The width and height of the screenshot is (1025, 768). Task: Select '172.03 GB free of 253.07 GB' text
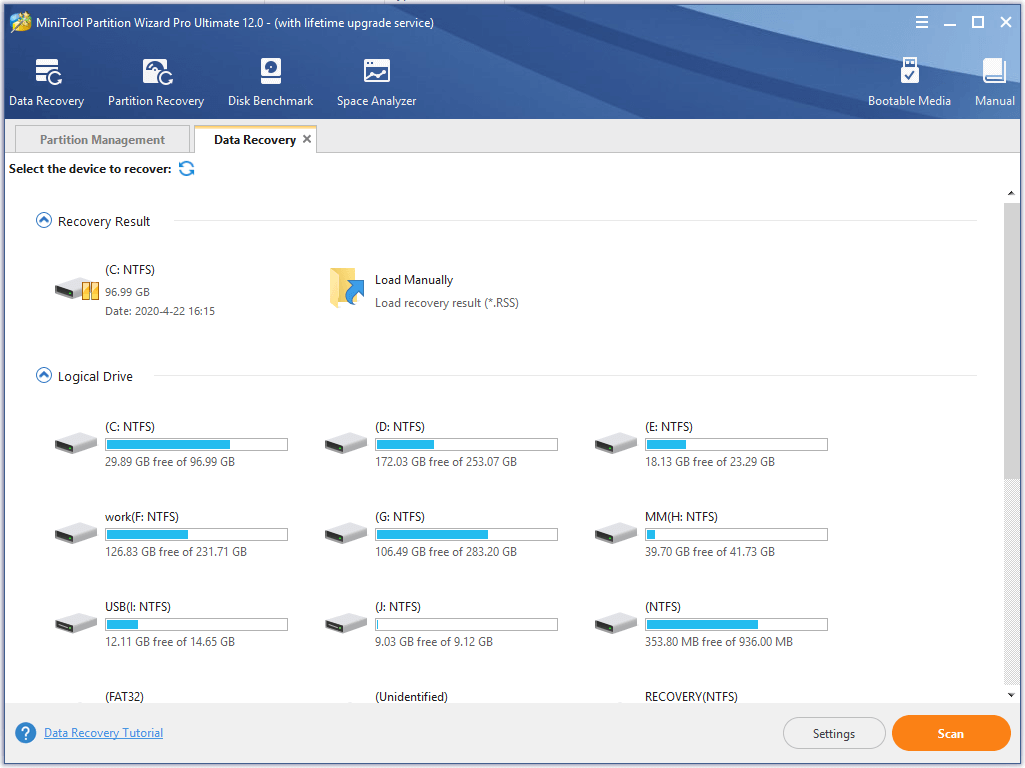point(446,461)
